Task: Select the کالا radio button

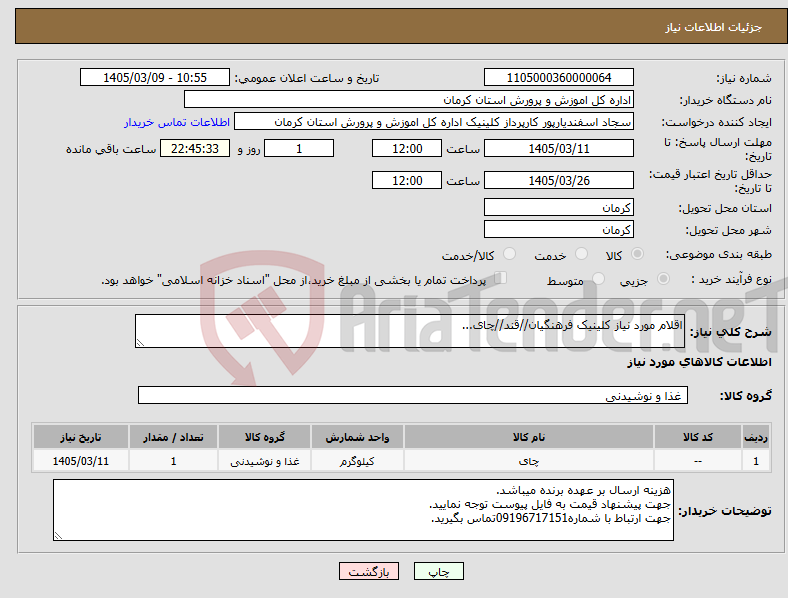Action: pyautogui.click(x=637, y=254)
